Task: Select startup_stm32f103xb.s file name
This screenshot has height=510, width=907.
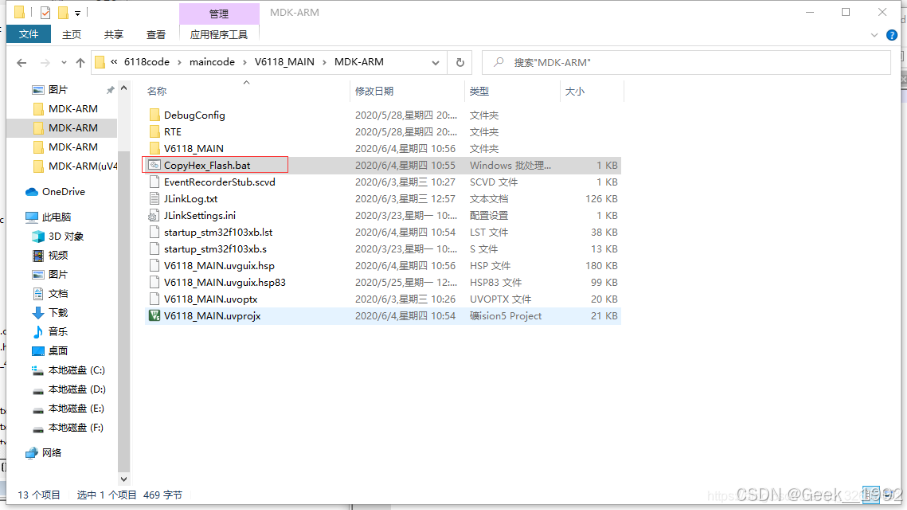Action: [215, 249]
